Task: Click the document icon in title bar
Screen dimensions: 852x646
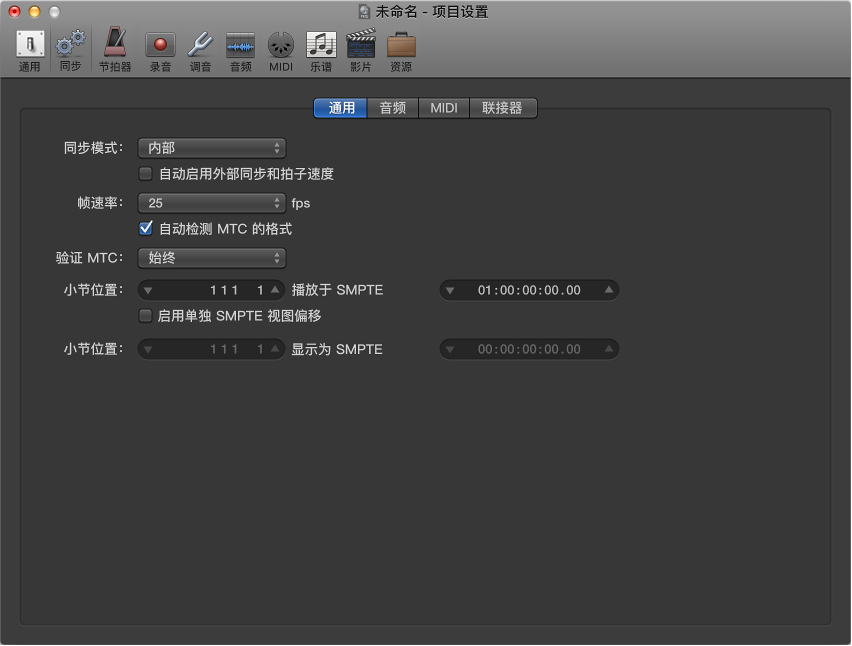Action: 364,11
